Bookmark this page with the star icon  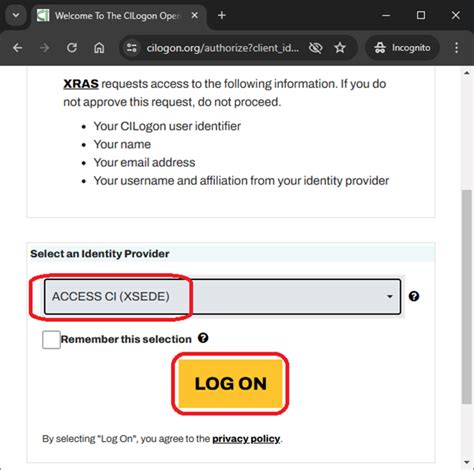click(x=340, y=48)
